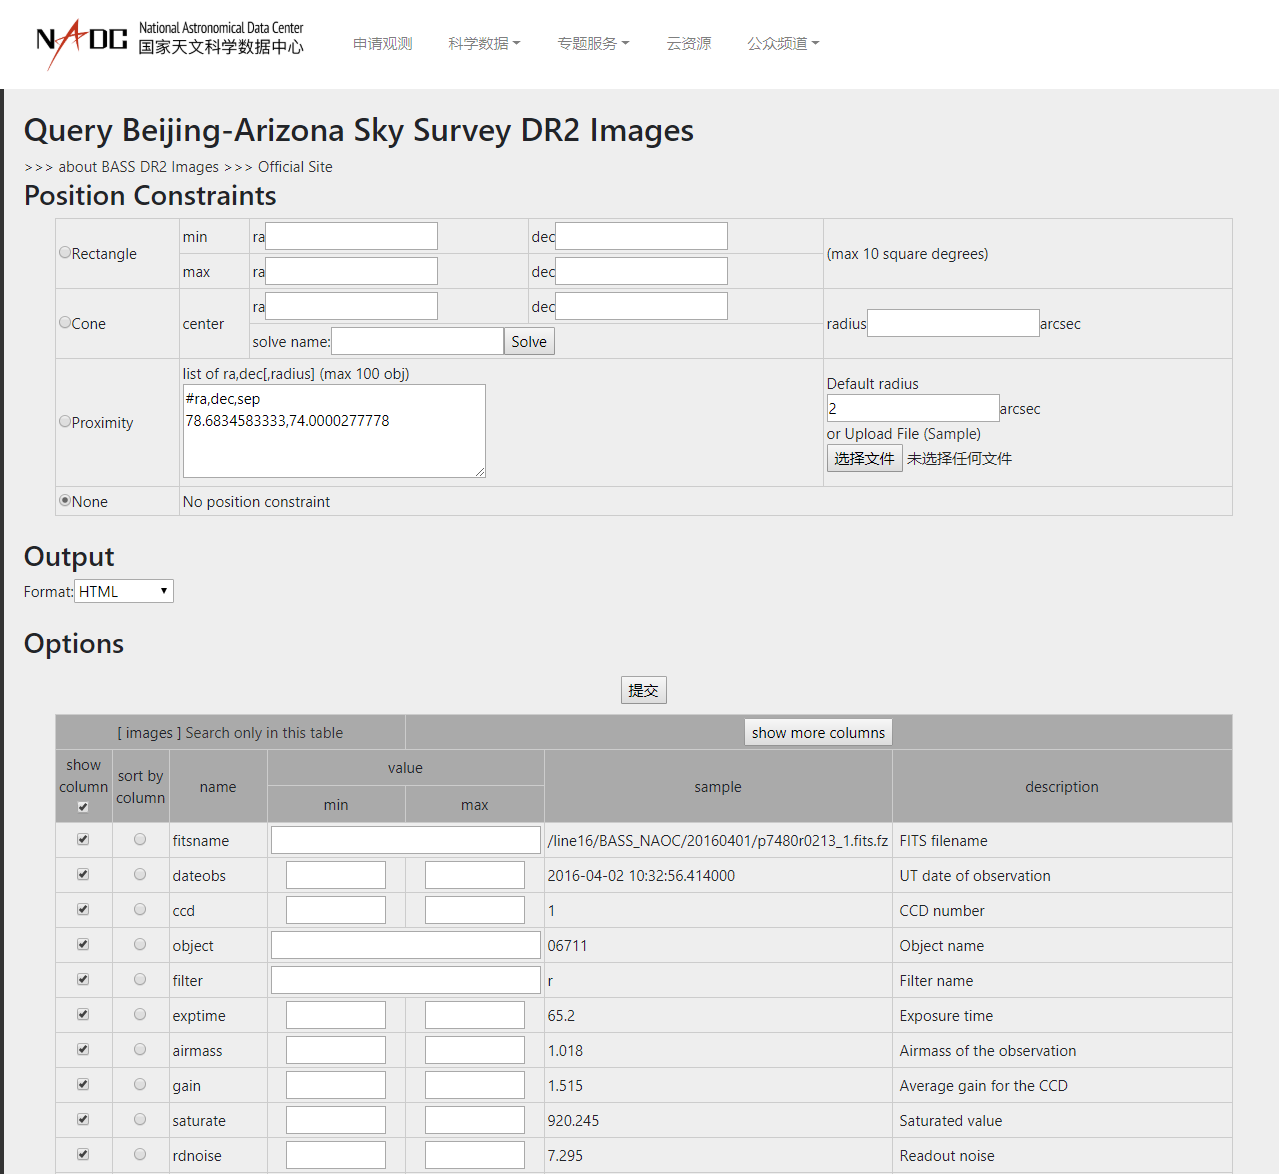The height and width of the screenshot is (1174, 1279).
Task: Sort results by the fitsname column
Action: pos(140,840)
